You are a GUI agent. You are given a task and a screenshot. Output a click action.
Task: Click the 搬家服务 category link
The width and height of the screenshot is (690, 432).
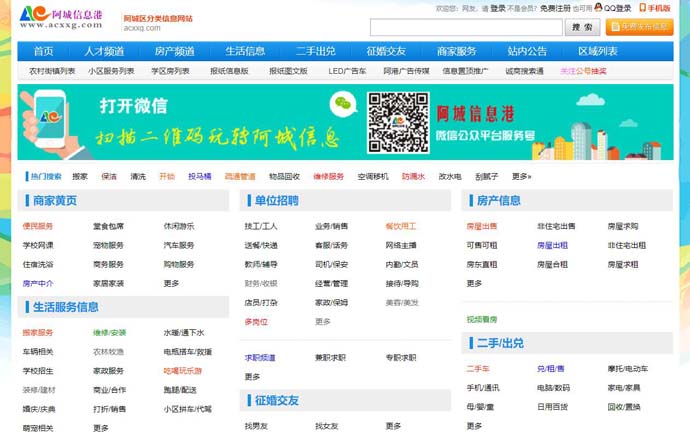point(38,333)
